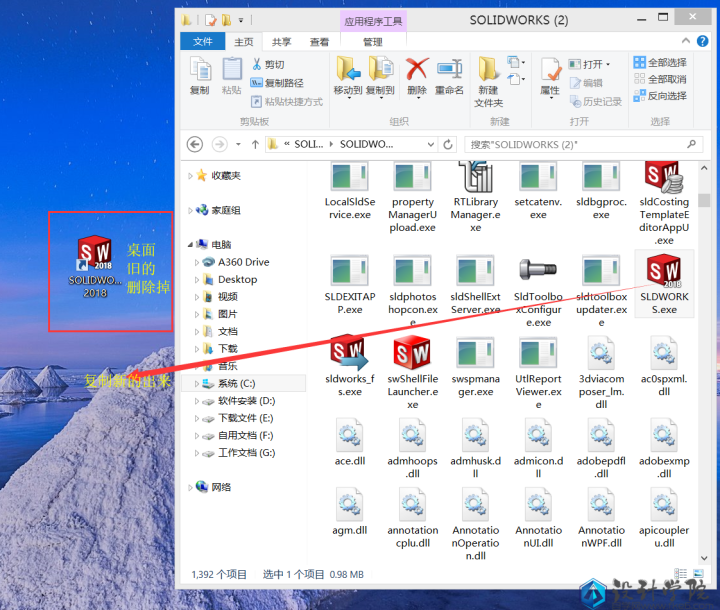Click the Cut (剪切) scissors button
Viewport: 720px width, 610px height.
258,64
